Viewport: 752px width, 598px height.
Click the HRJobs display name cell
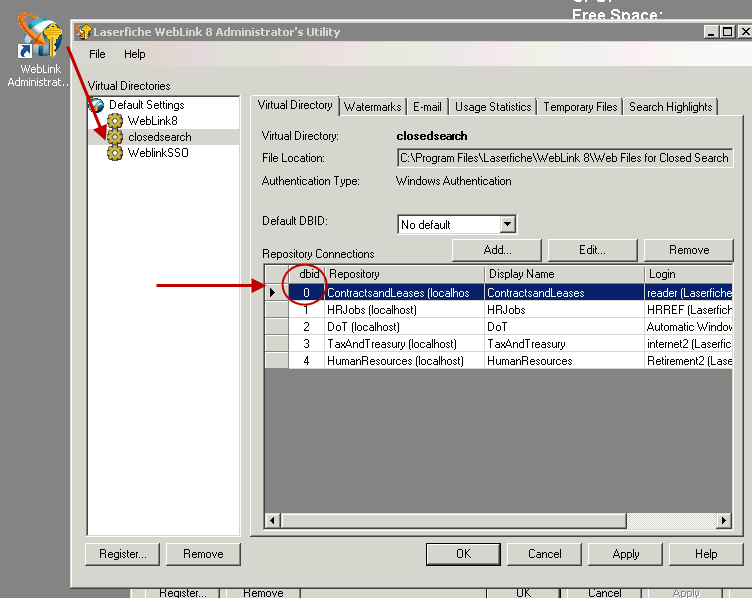click(564, 310)
